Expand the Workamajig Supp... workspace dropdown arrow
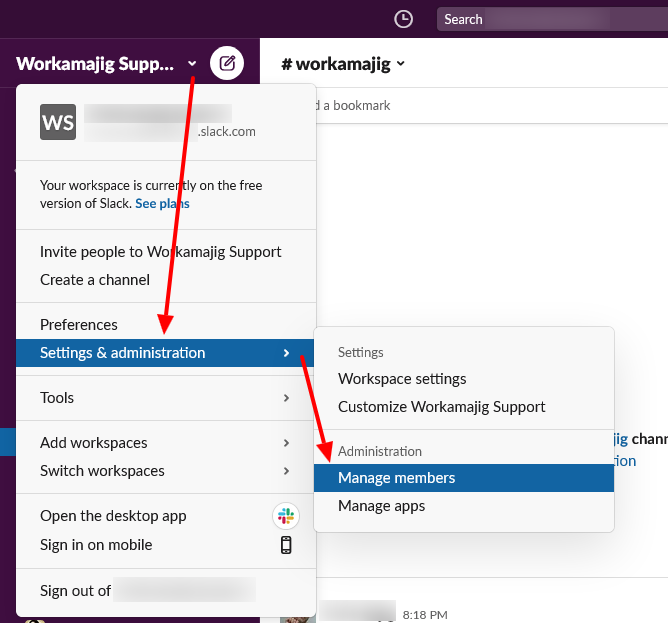The width and height of the screenshot is (668, 623). [192, 63]
